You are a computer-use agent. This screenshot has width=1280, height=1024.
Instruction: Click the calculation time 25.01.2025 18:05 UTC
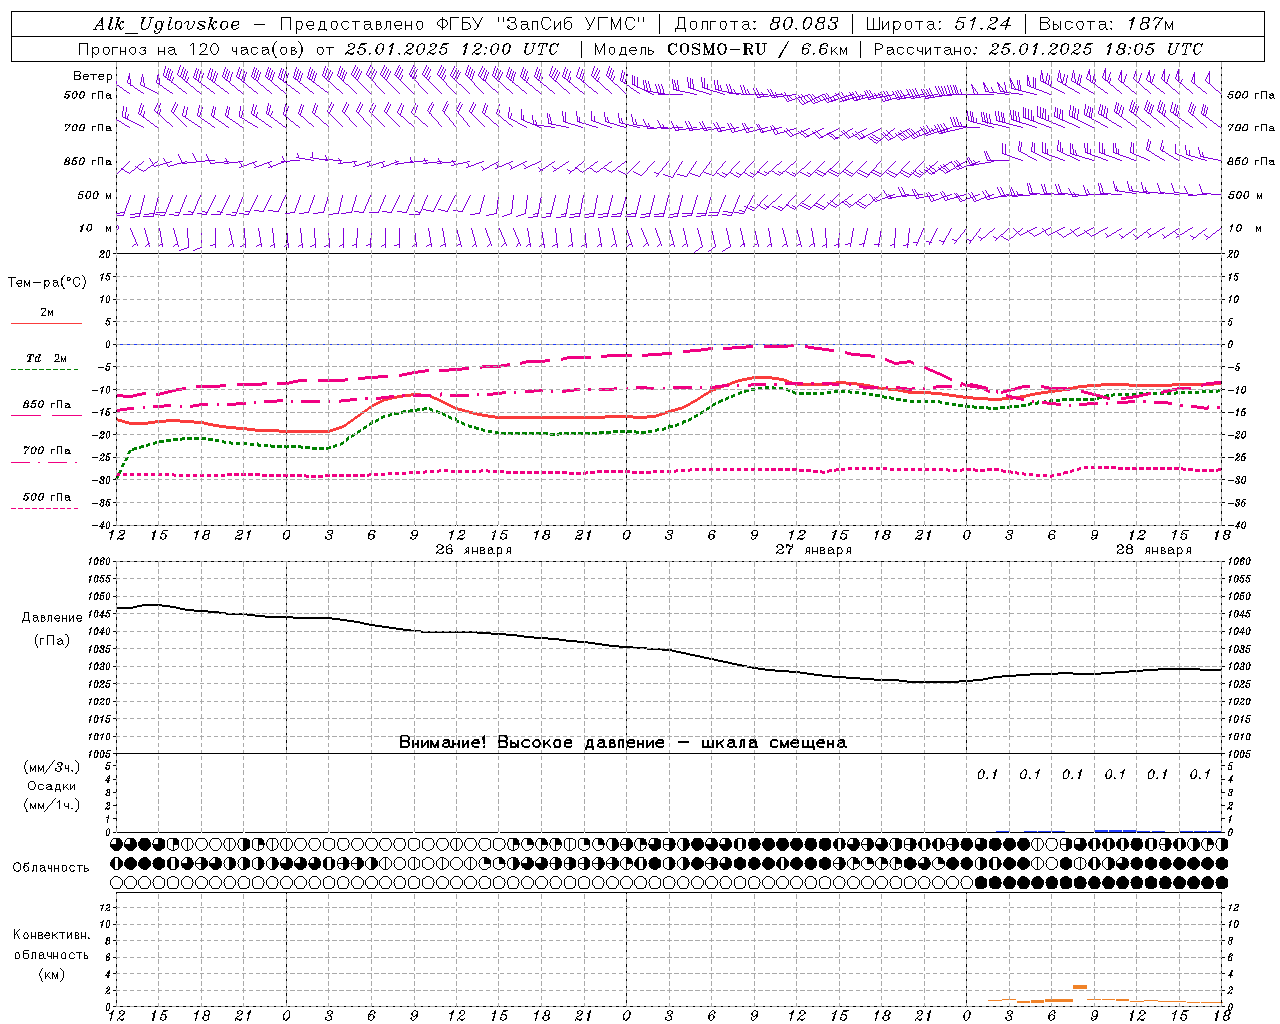tap(1096, 49)
